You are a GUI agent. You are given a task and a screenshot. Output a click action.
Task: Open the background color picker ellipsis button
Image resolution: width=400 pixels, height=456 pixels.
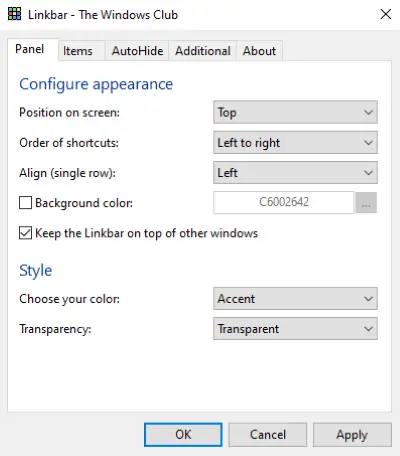tap(366, 203)
